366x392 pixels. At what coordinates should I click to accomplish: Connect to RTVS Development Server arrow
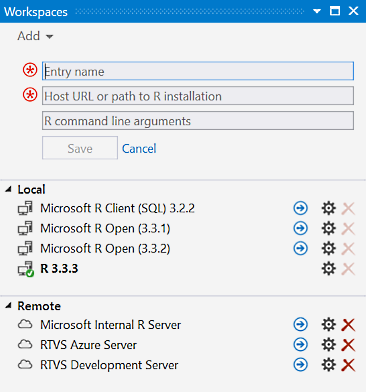(300, 365)
